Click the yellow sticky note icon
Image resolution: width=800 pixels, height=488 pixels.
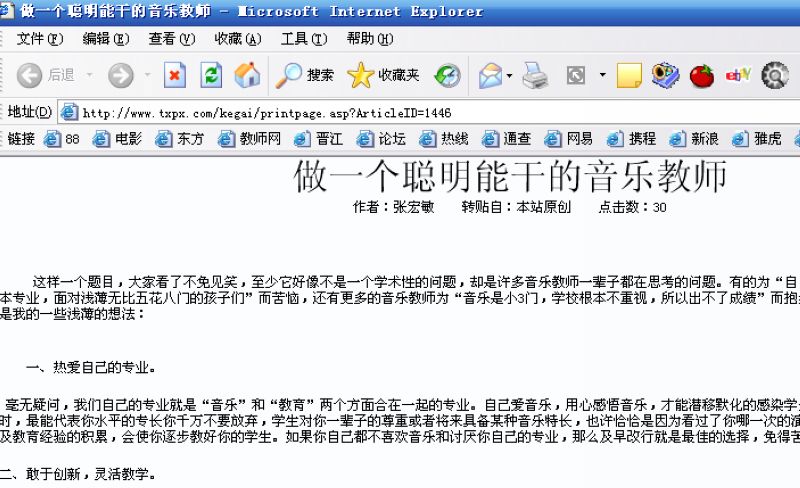click(629, 76)
